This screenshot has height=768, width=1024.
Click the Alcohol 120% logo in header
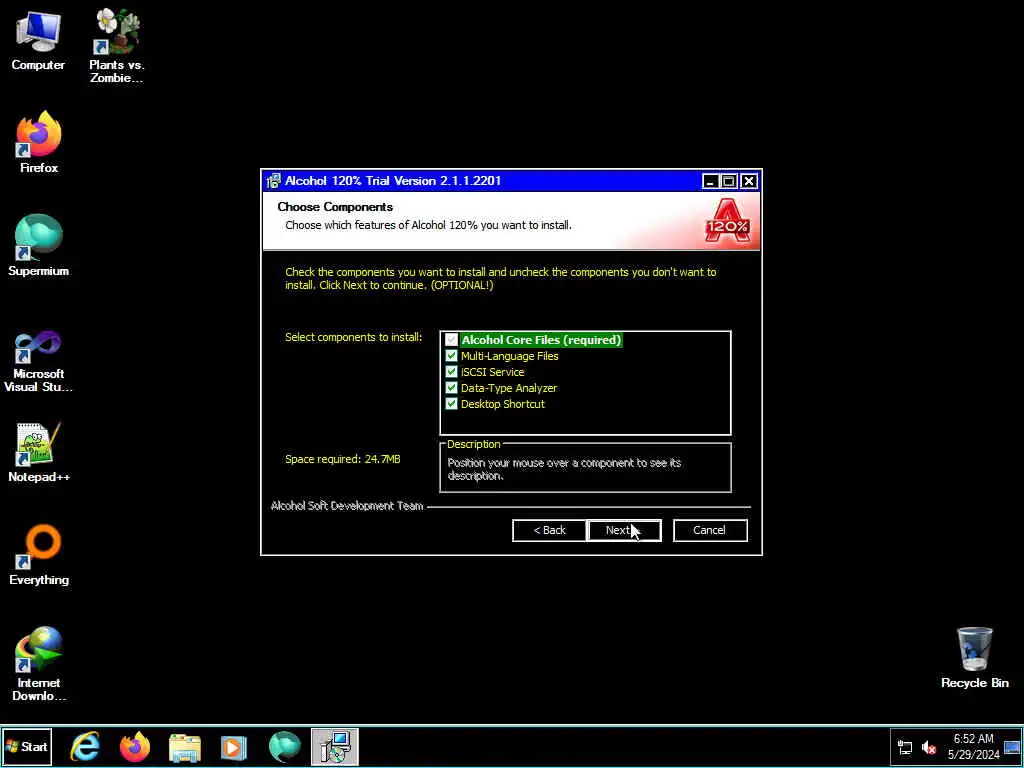click(x=727, y=221)
